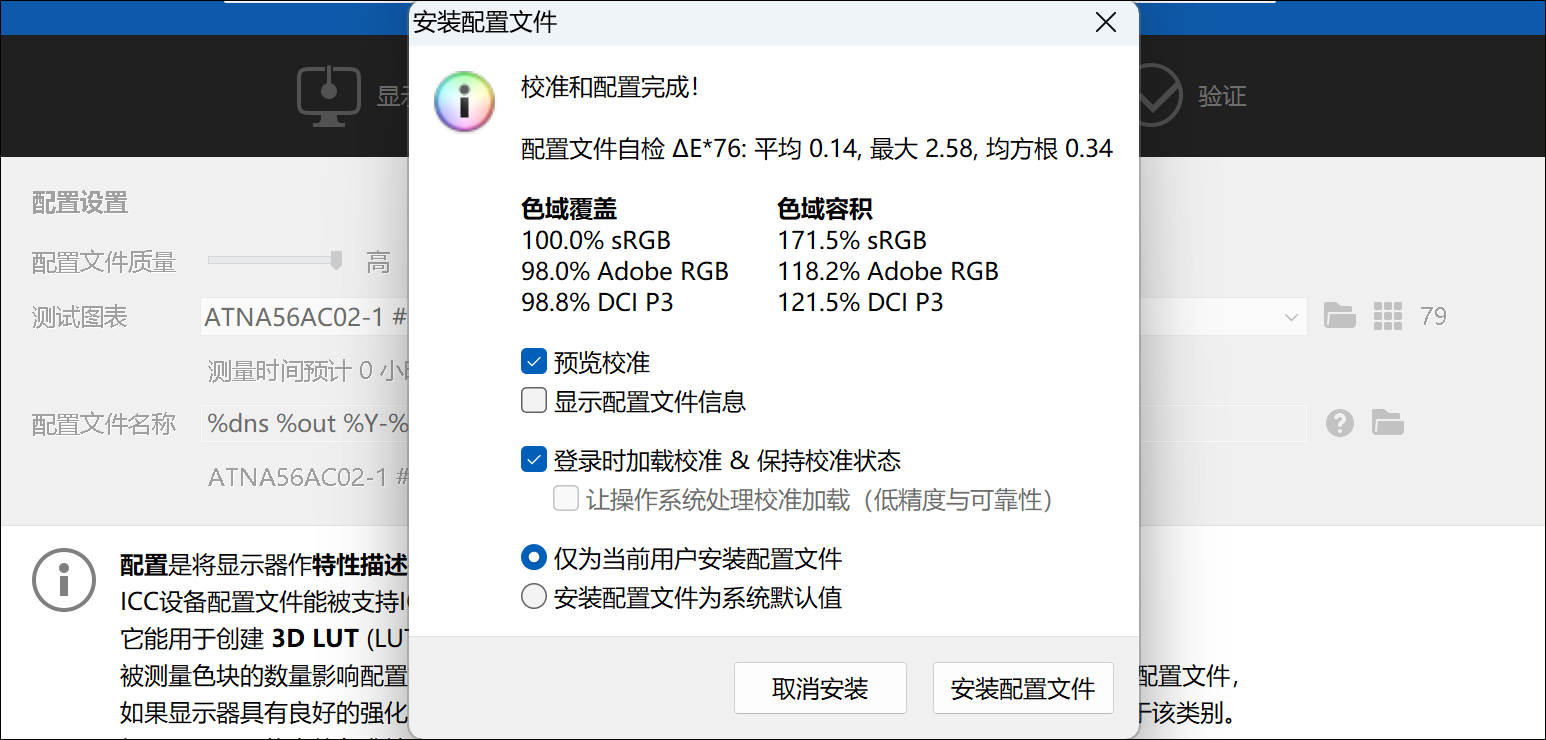Click the display monitor icon in top bar

click(x=329, y=96)
